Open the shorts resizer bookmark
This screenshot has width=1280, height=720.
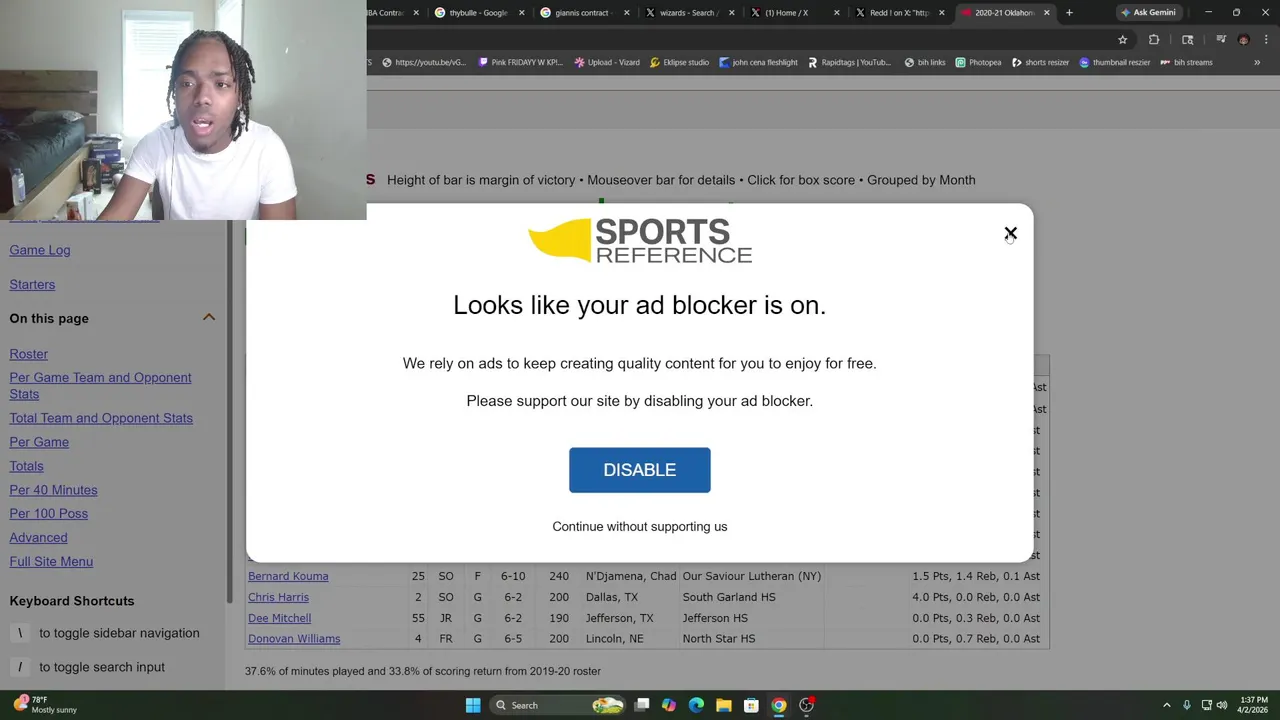tap(1040, 62)
